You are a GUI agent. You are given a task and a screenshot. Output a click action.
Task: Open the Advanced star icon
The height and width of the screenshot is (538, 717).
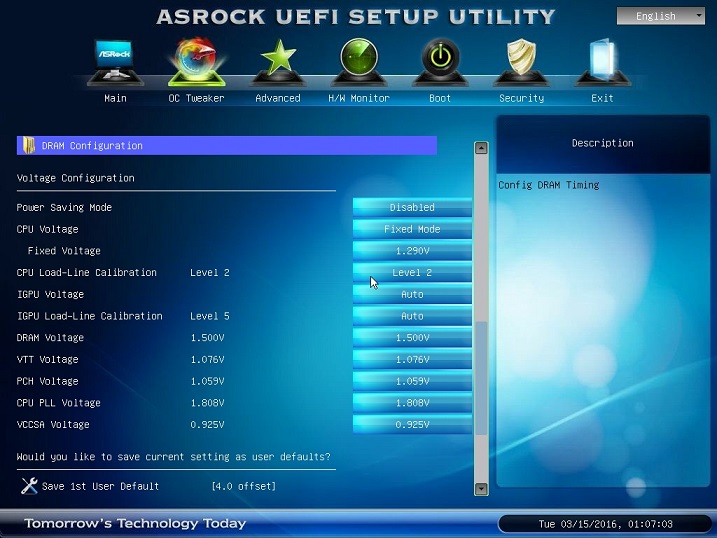tap(278, 62)
